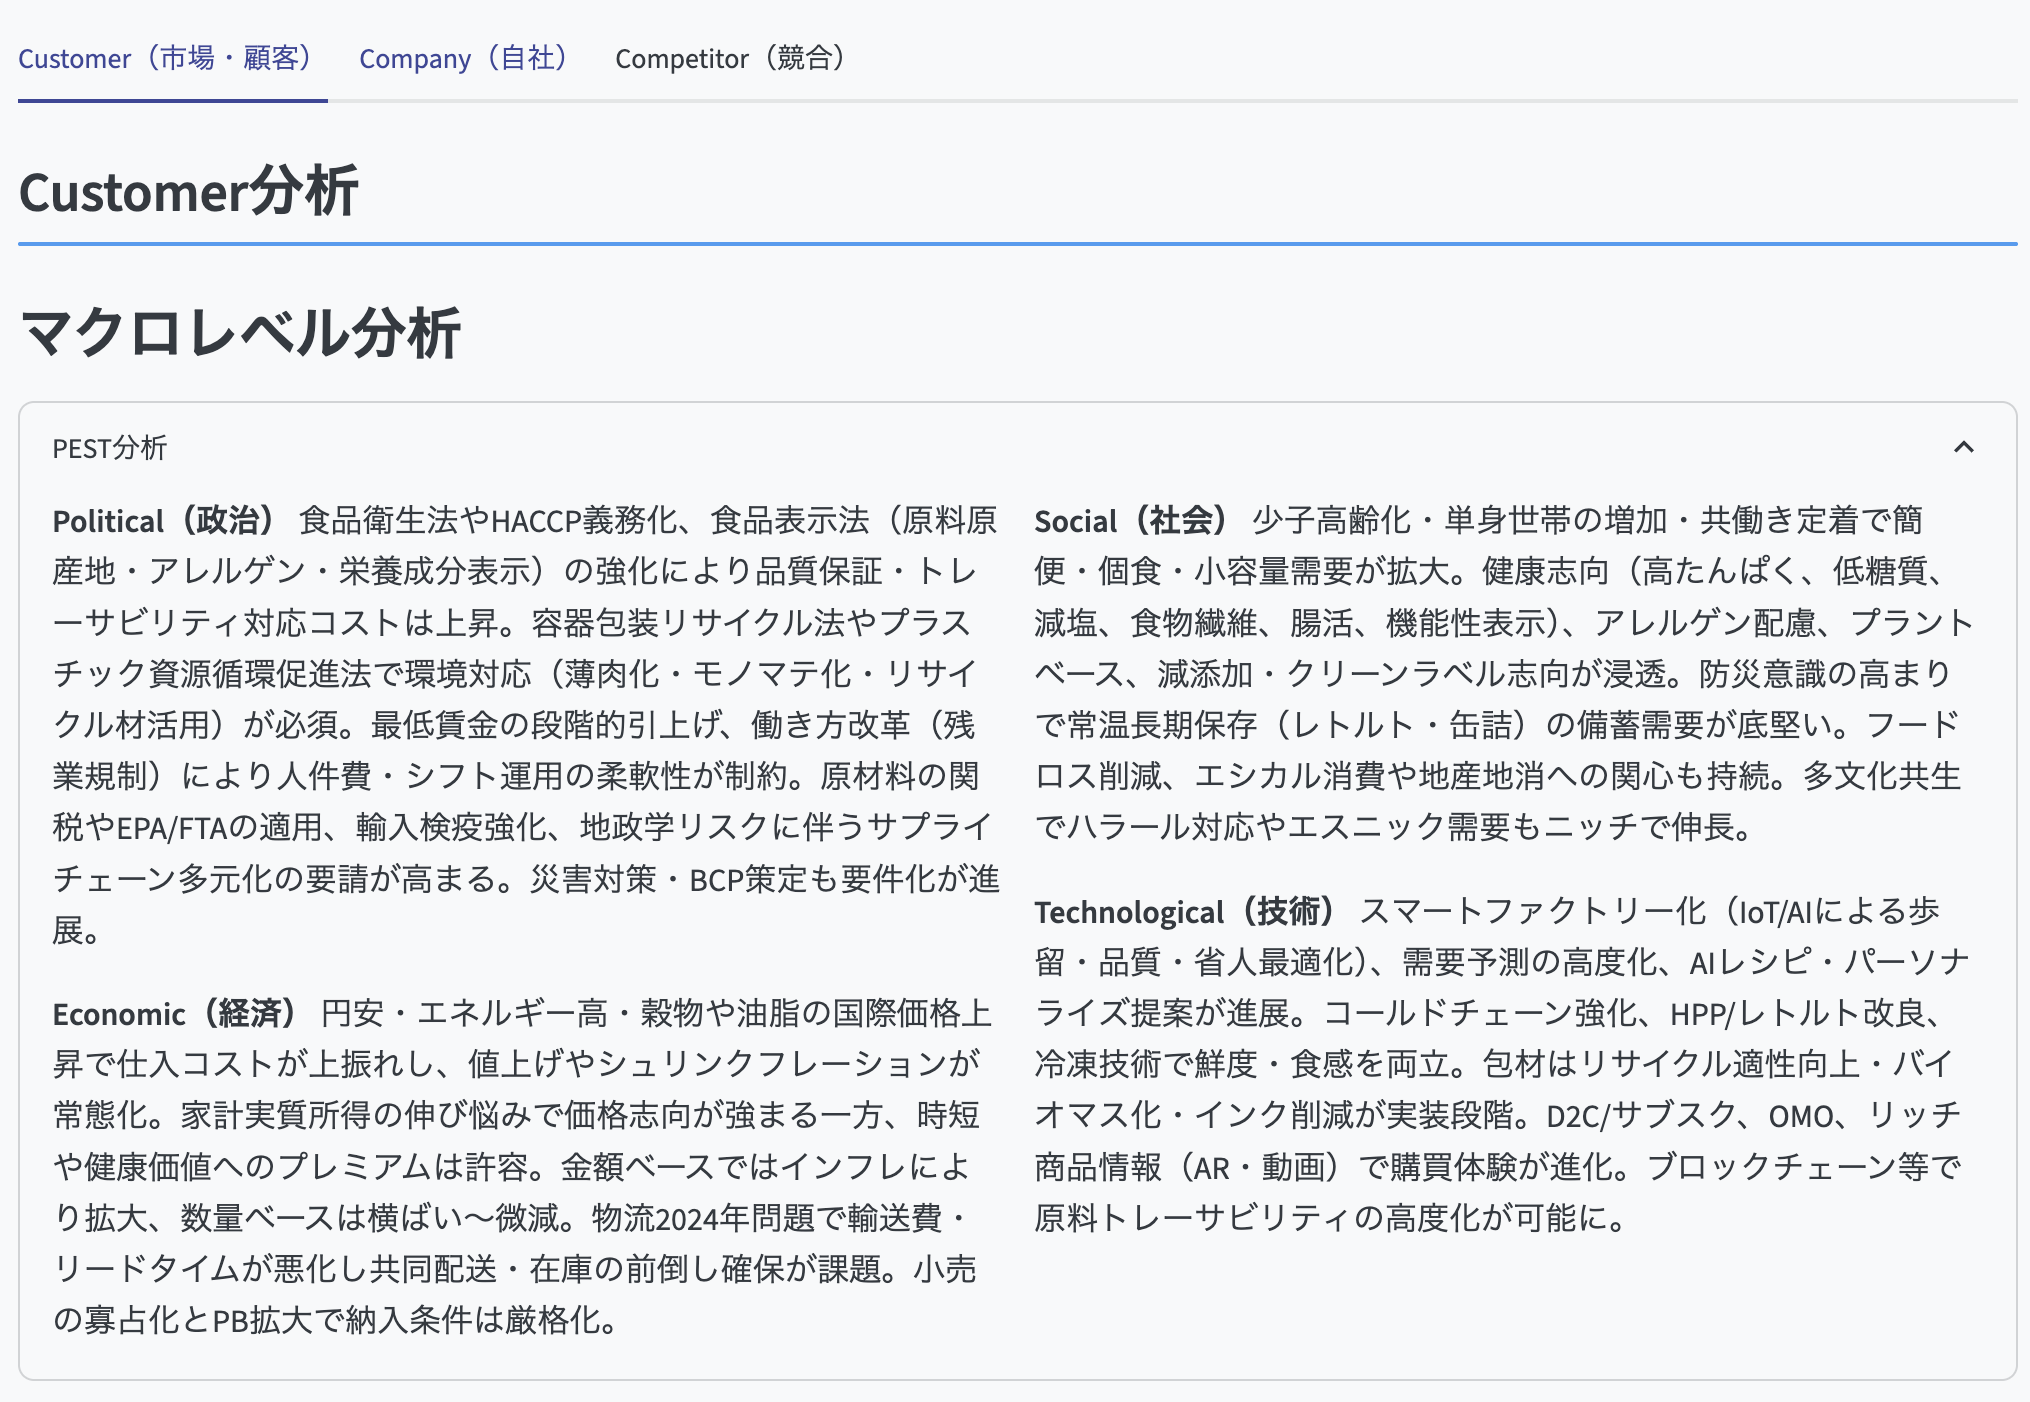This screenshot has height=1402, width=2030.
Task: Open the Competitor（競合）tab
Action: pos(731,58)
